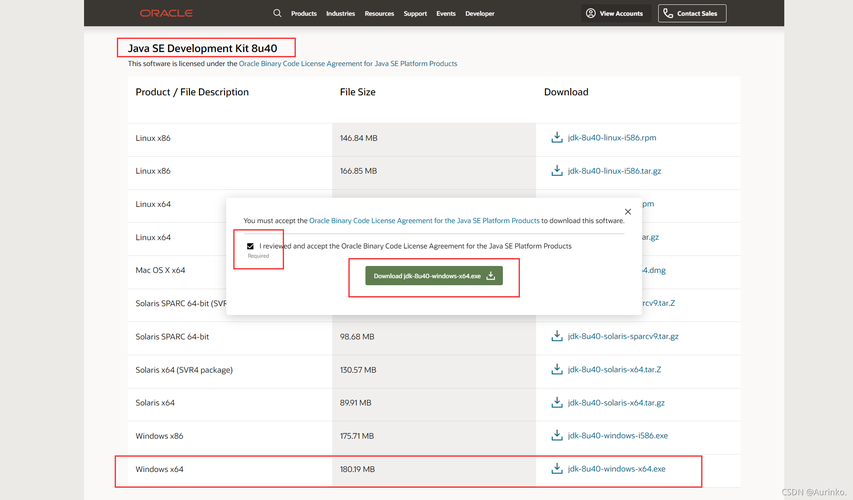Viewport: 853px width, 500px height.
Task: Click the Product / File Description column header
Action: [x=192, y=92]
